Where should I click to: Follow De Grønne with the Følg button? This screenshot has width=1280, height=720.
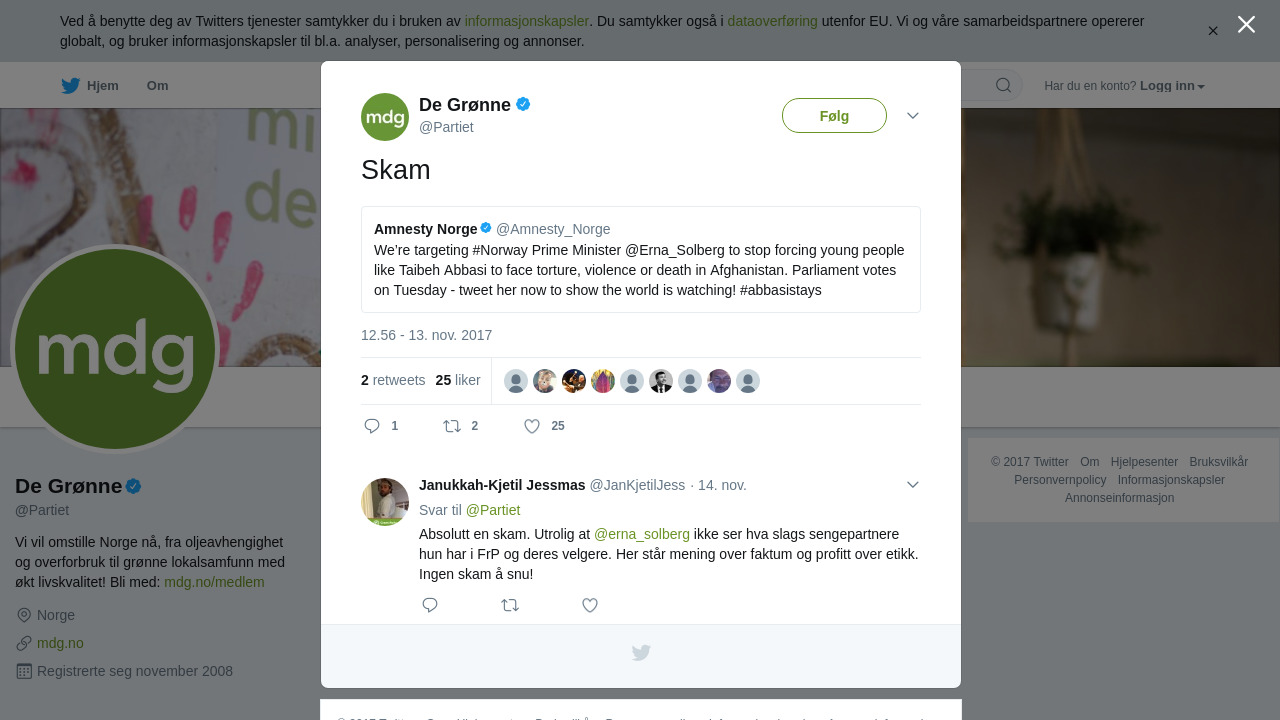click(834, 116)
